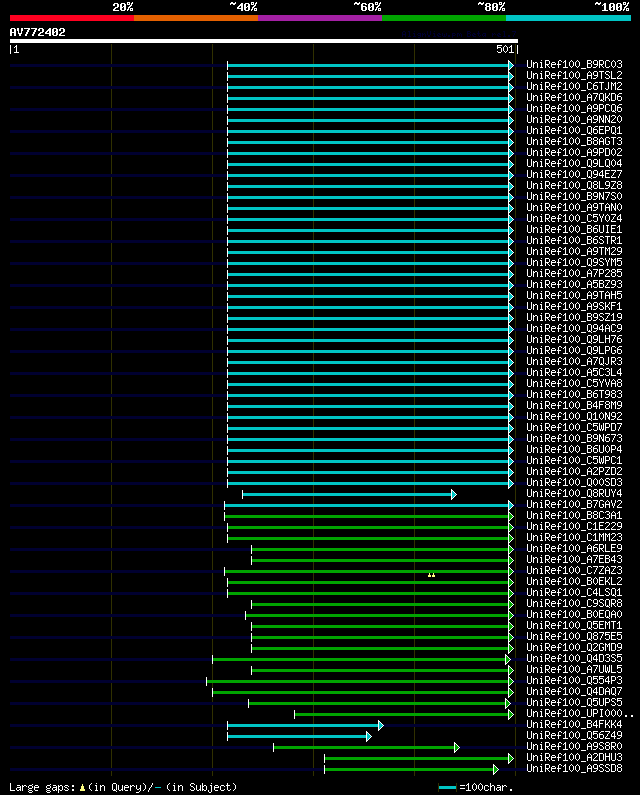Select the UniRef100_Q5UPS5 label
The width and height of the screenshot is (640, 795).
pos(574,702)
